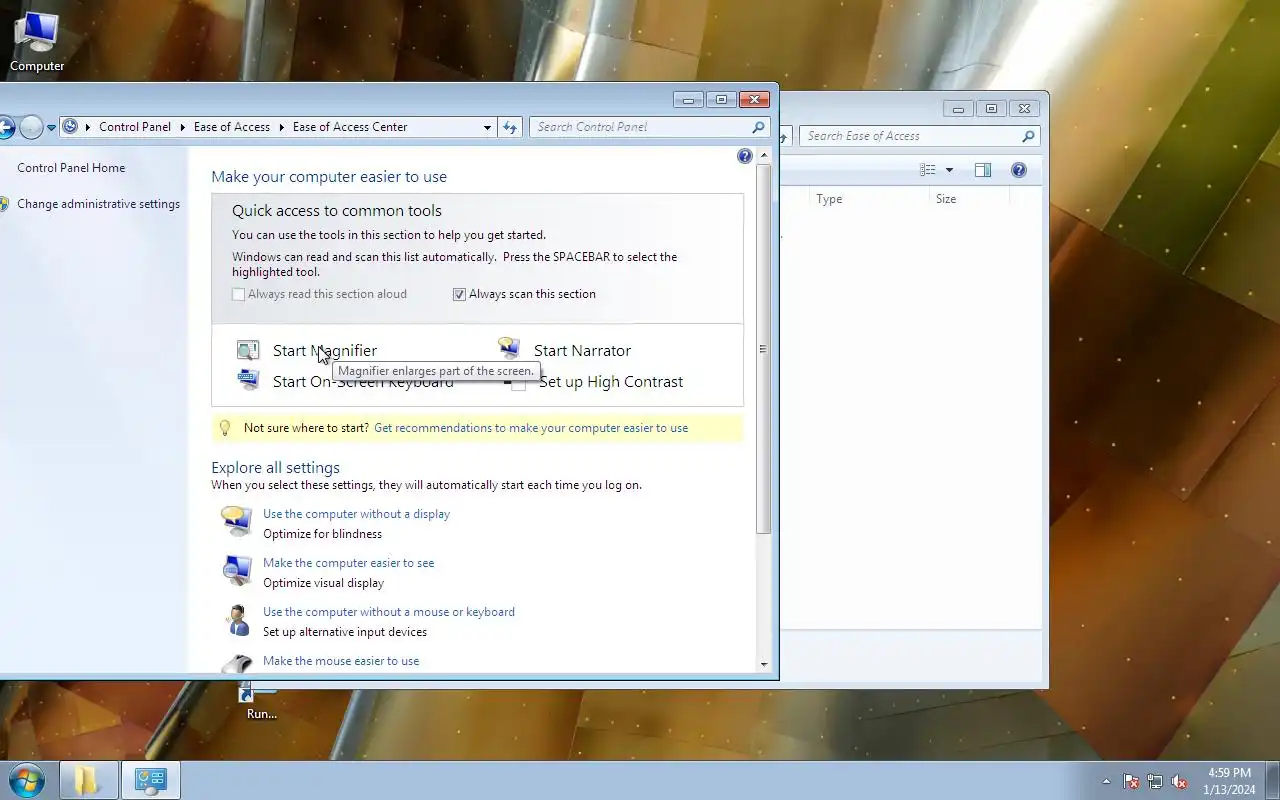Click Ease of Access Center breadcrumb
Image resolution: width=1280 pixels, height=800 pixels.
pyautogui.click(x=350, y=127)
